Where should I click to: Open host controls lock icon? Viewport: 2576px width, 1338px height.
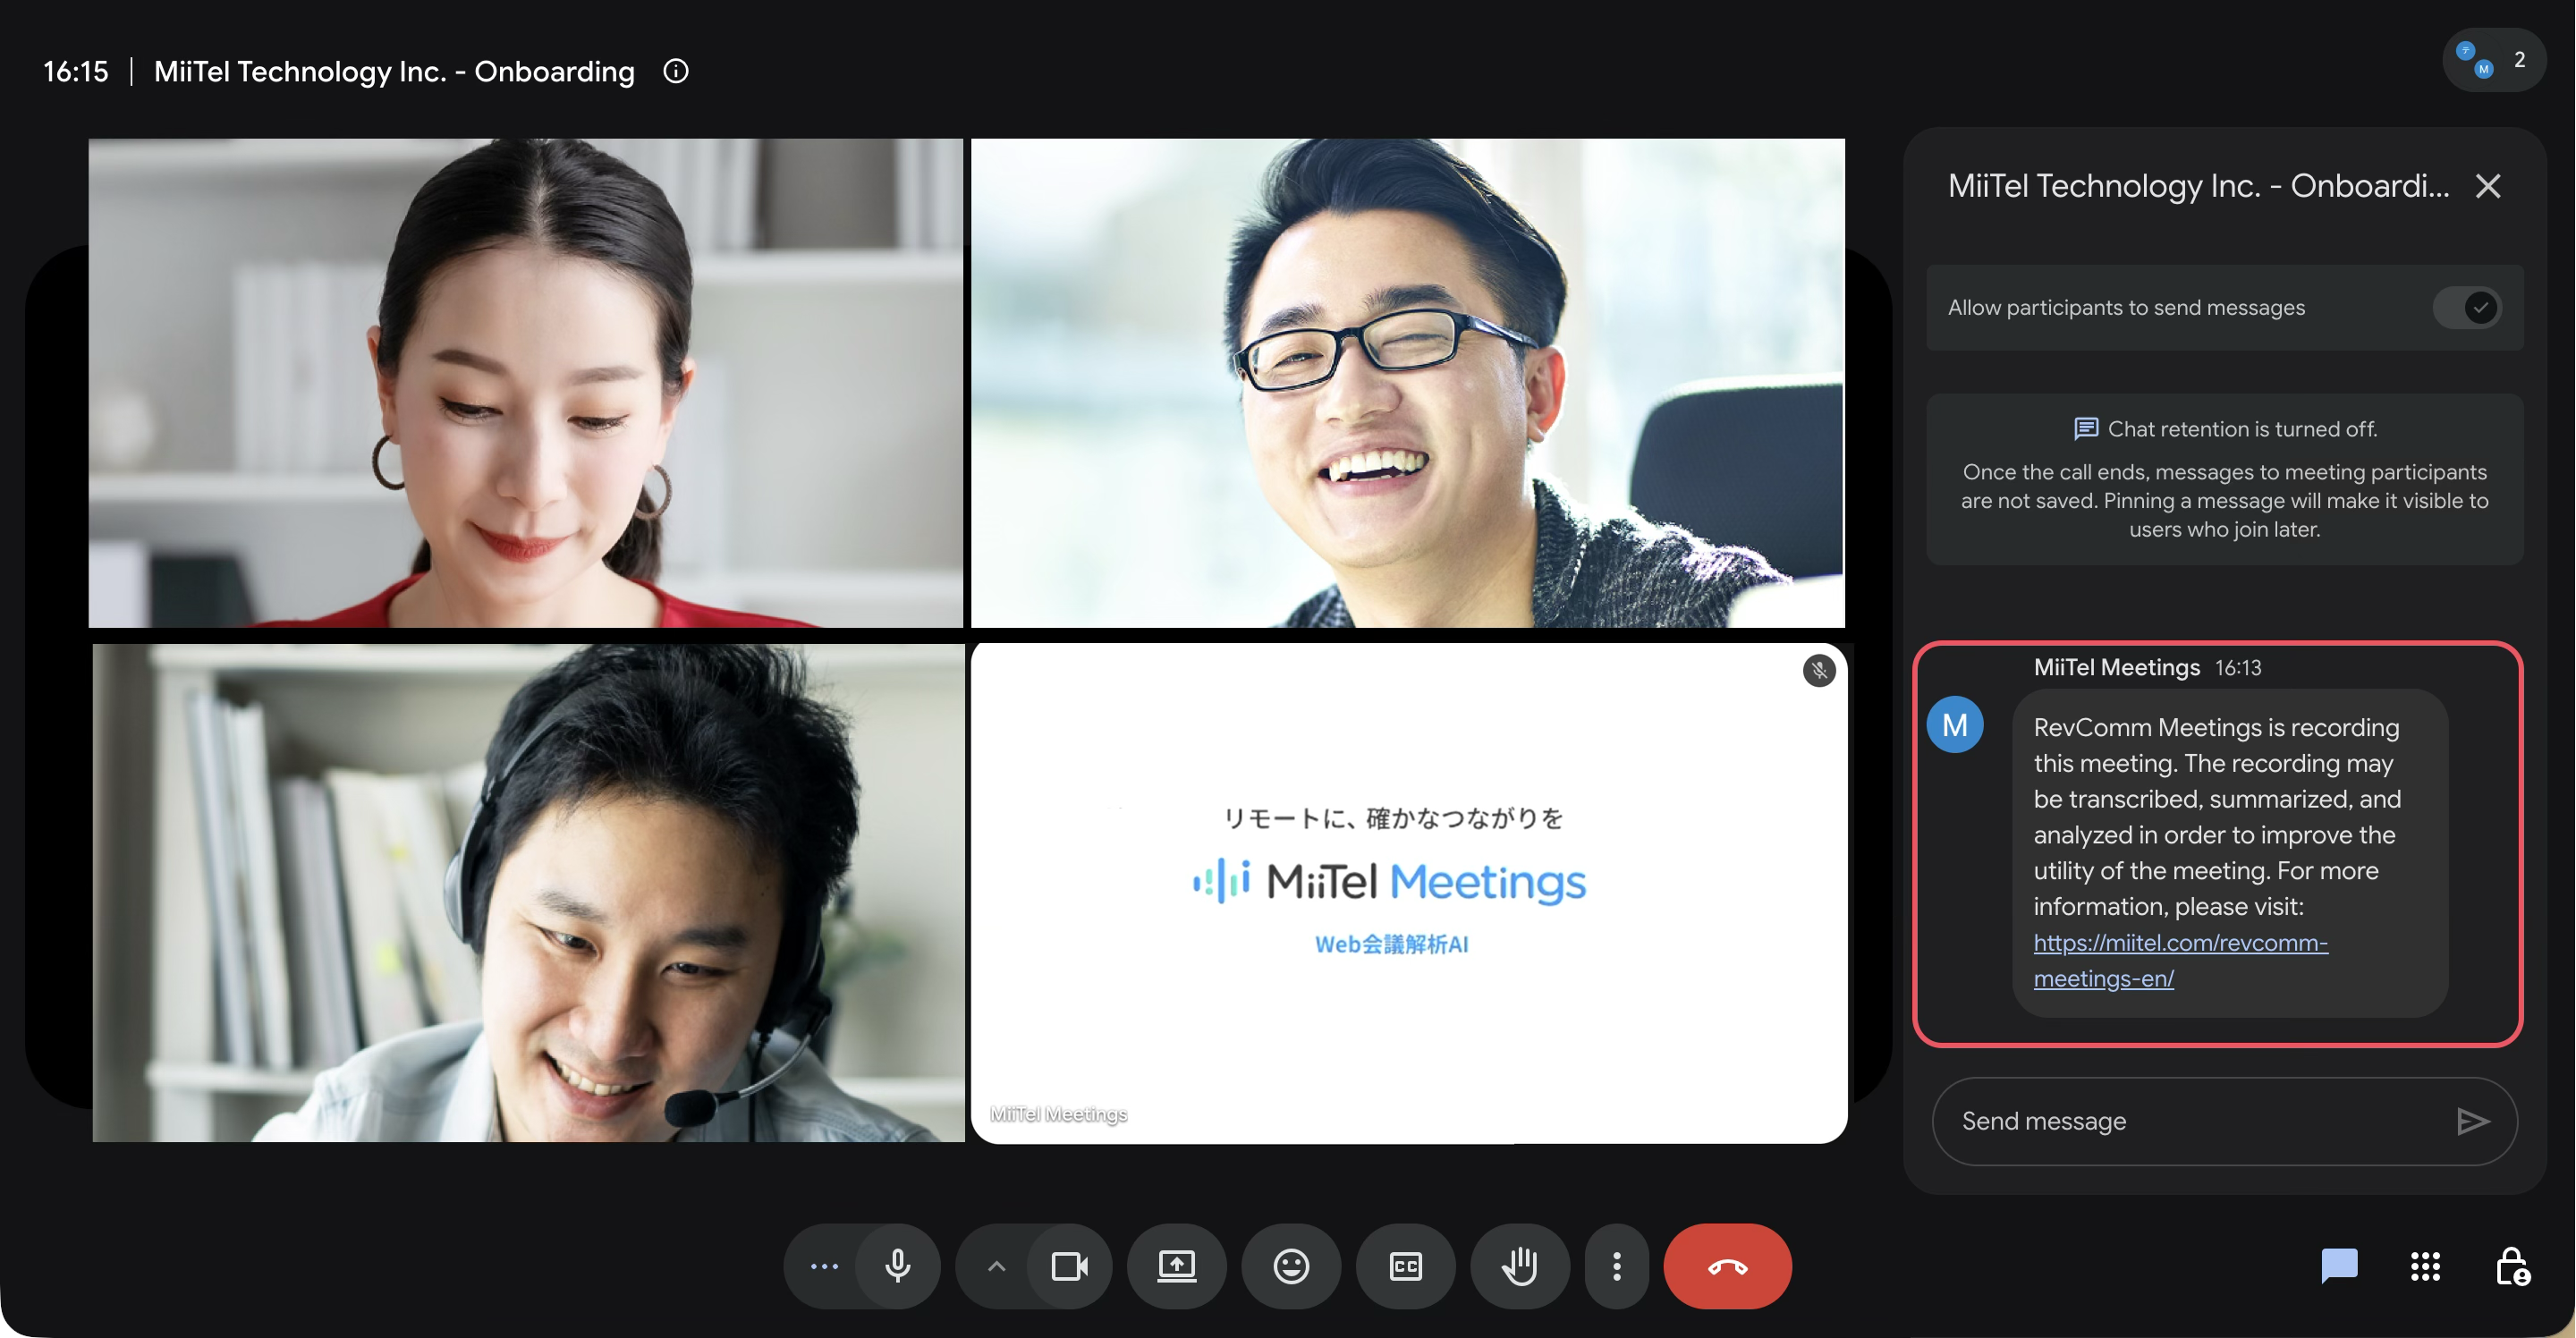(2512, 1266)
